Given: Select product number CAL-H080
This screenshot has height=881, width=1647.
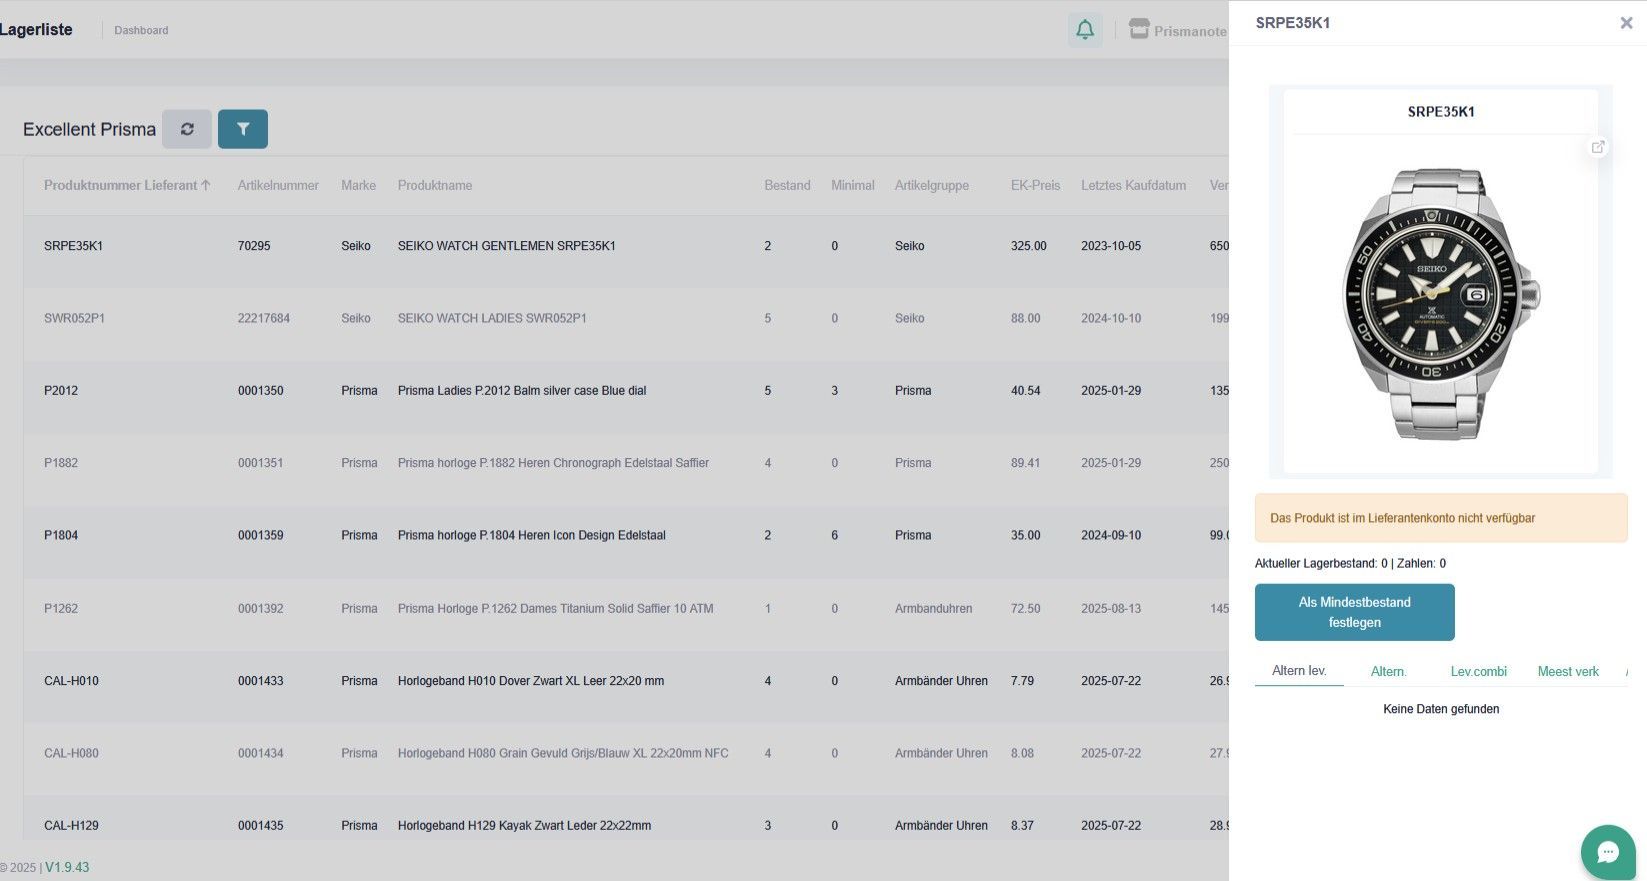Looking at the screenshot, I should (x=71, y=753).
